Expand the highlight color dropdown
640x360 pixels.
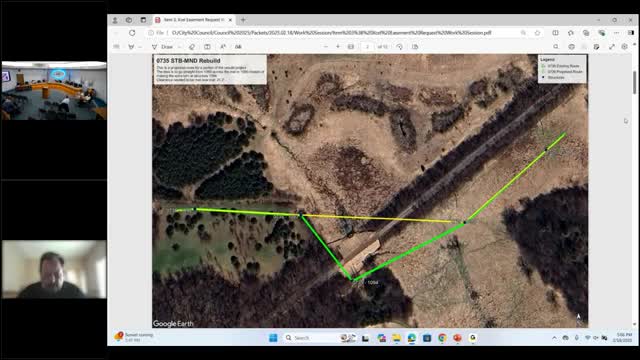140,47
